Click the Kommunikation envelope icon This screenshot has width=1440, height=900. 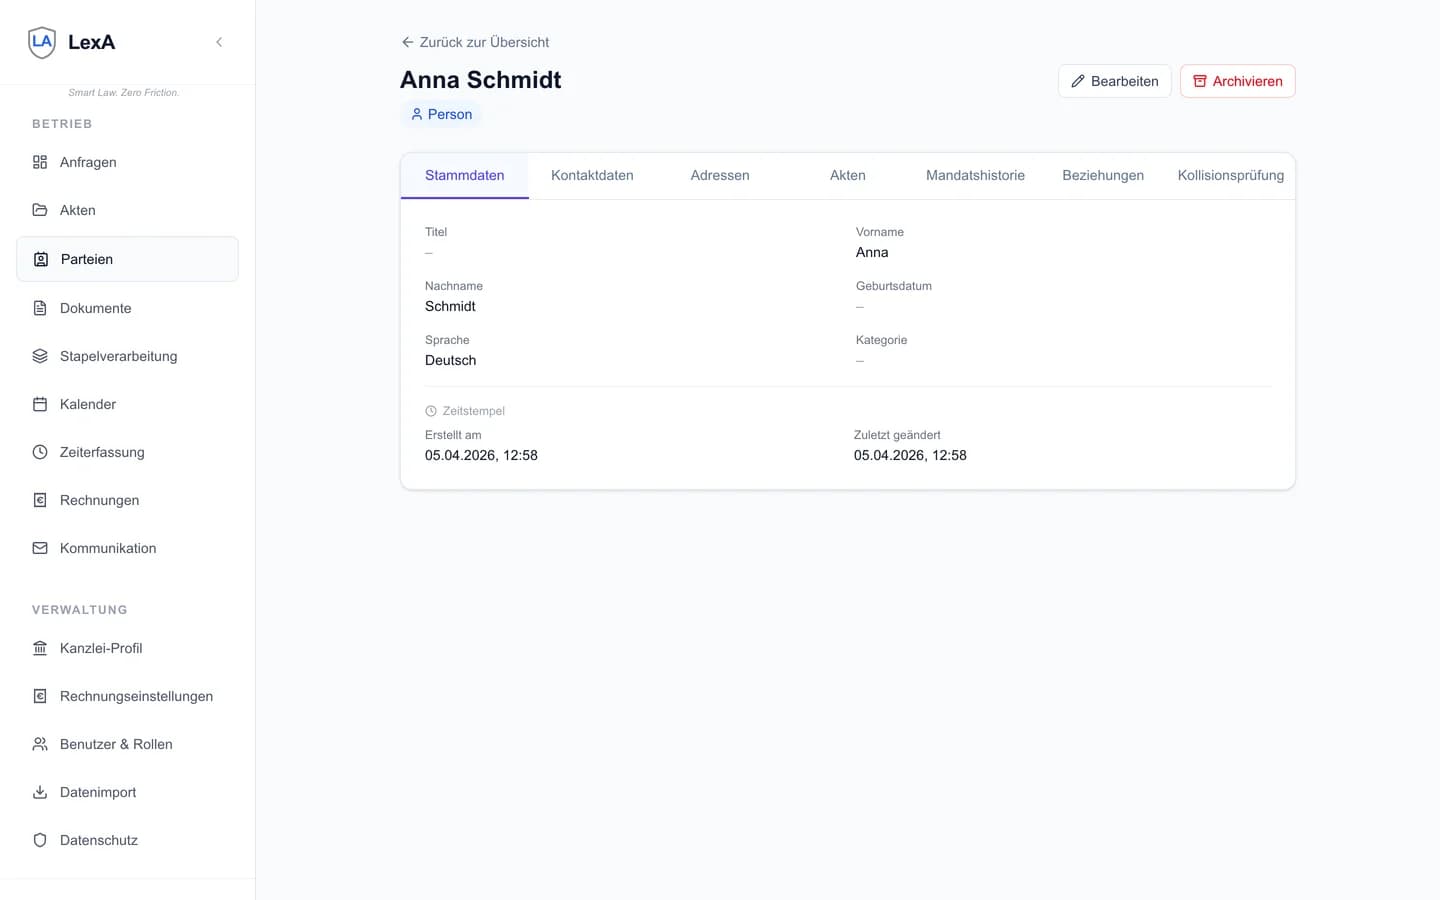(x=40, y=548)
